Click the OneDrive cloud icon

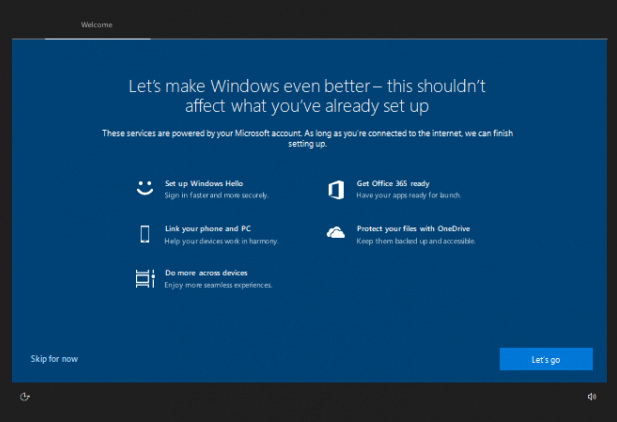click(x=336, y=233)
